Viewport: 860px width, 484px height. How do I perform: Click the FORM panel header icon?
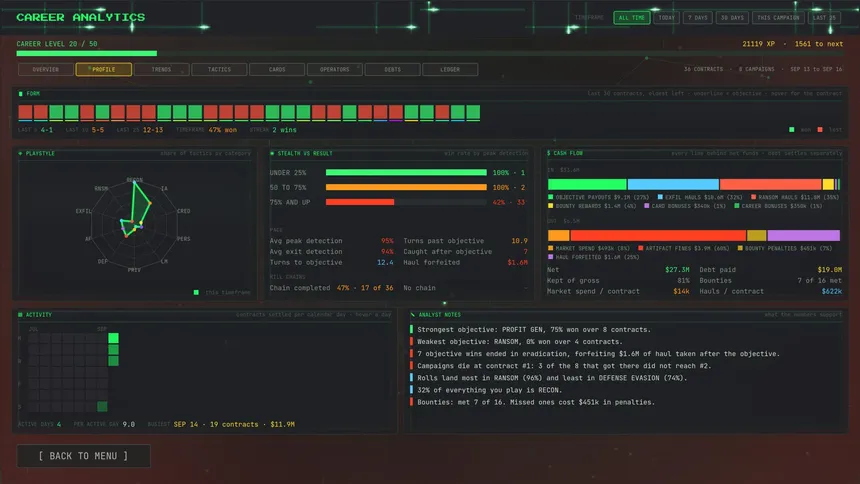coord(21,94)
